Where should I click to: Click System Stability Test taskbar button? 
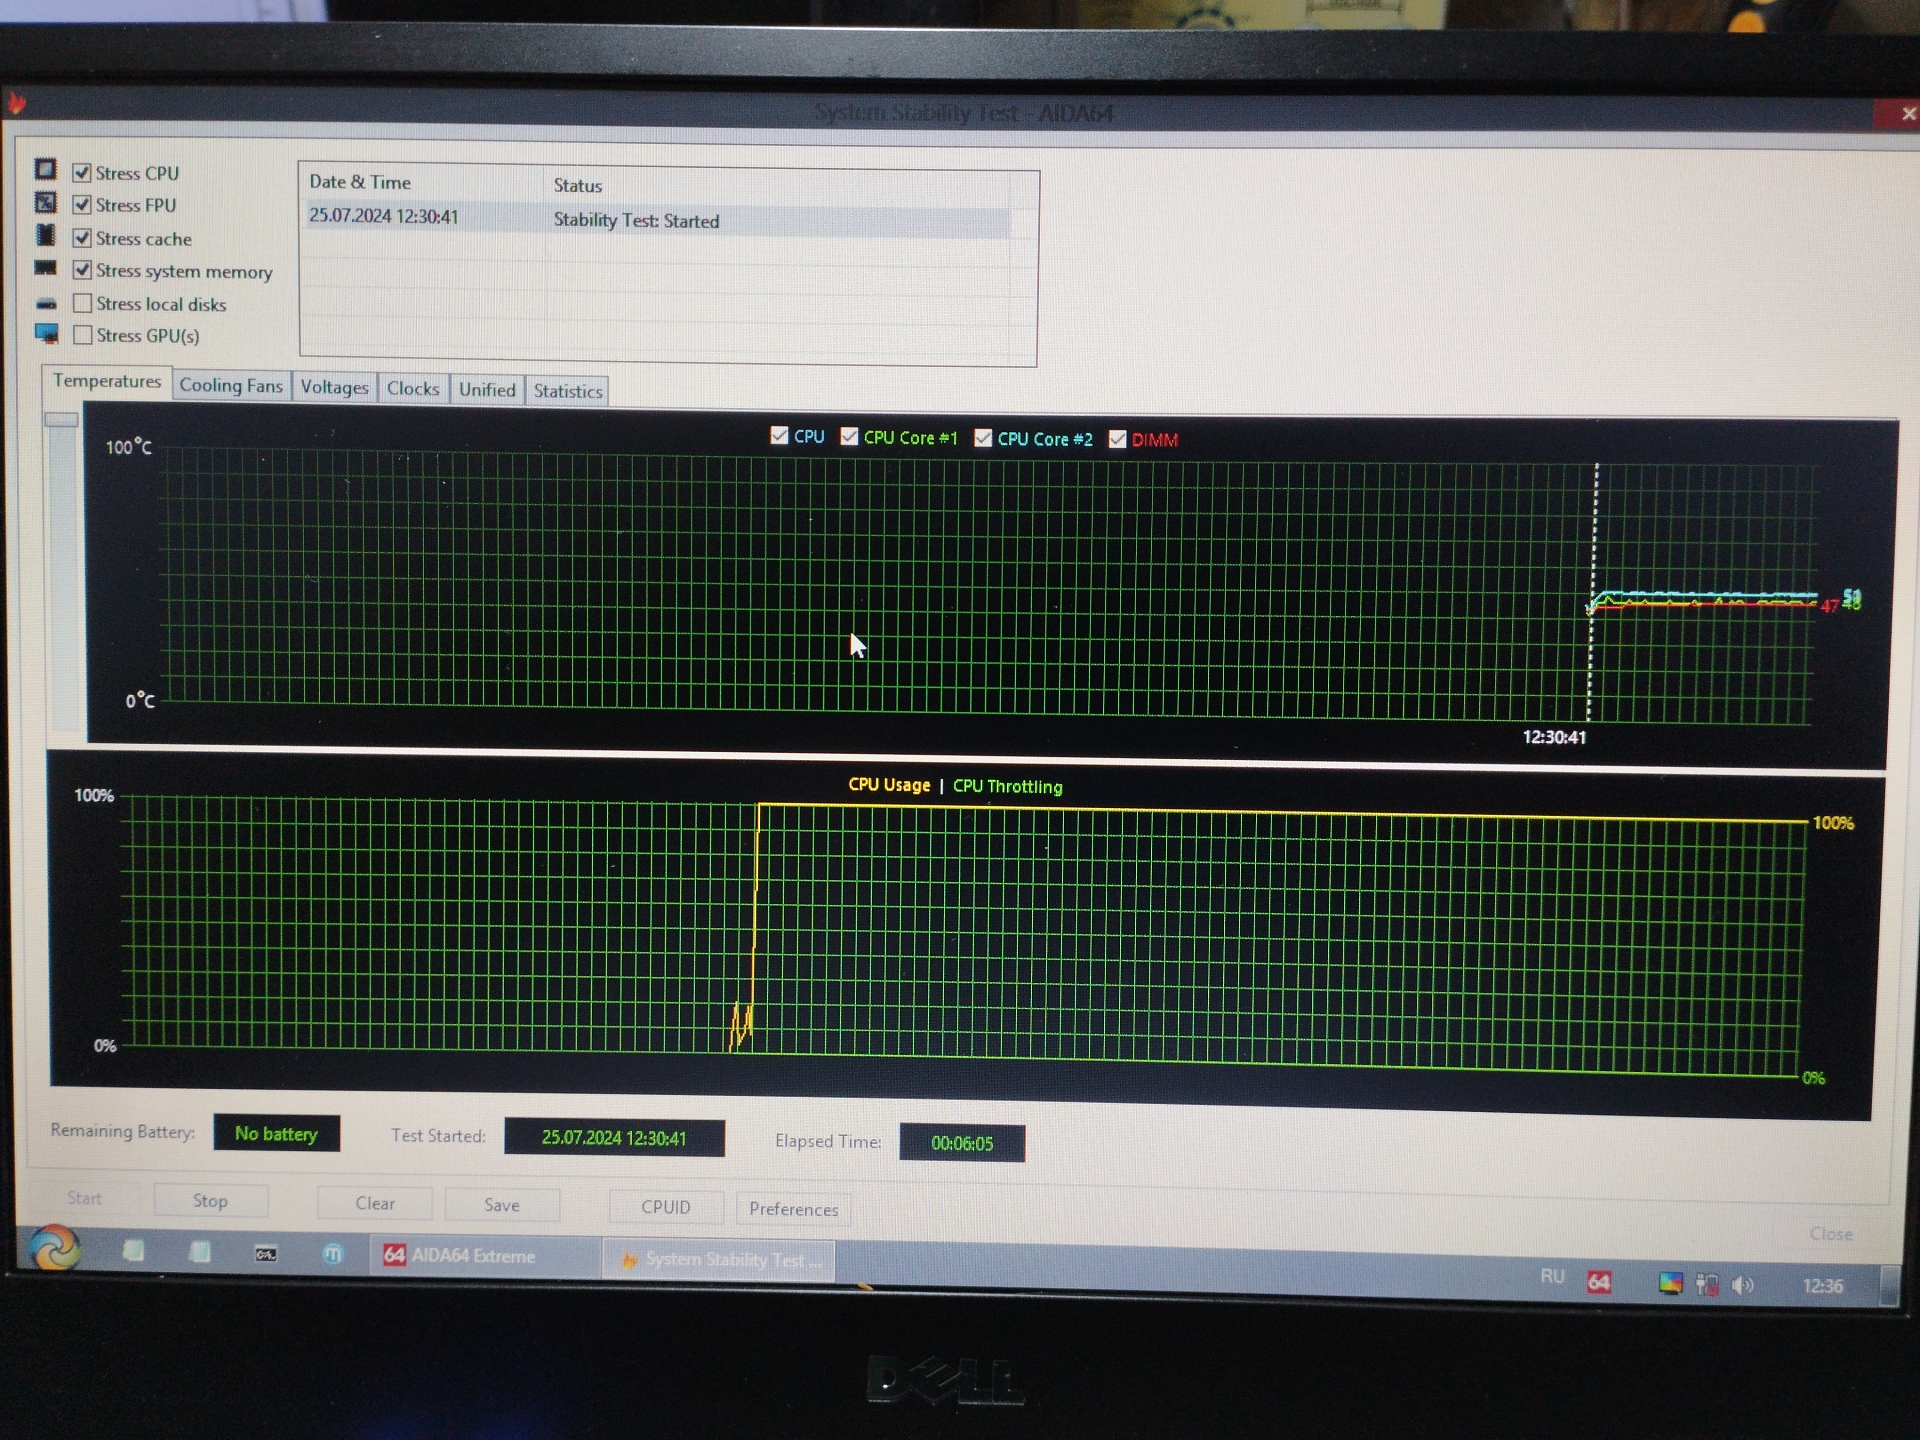click(718, 1260)
